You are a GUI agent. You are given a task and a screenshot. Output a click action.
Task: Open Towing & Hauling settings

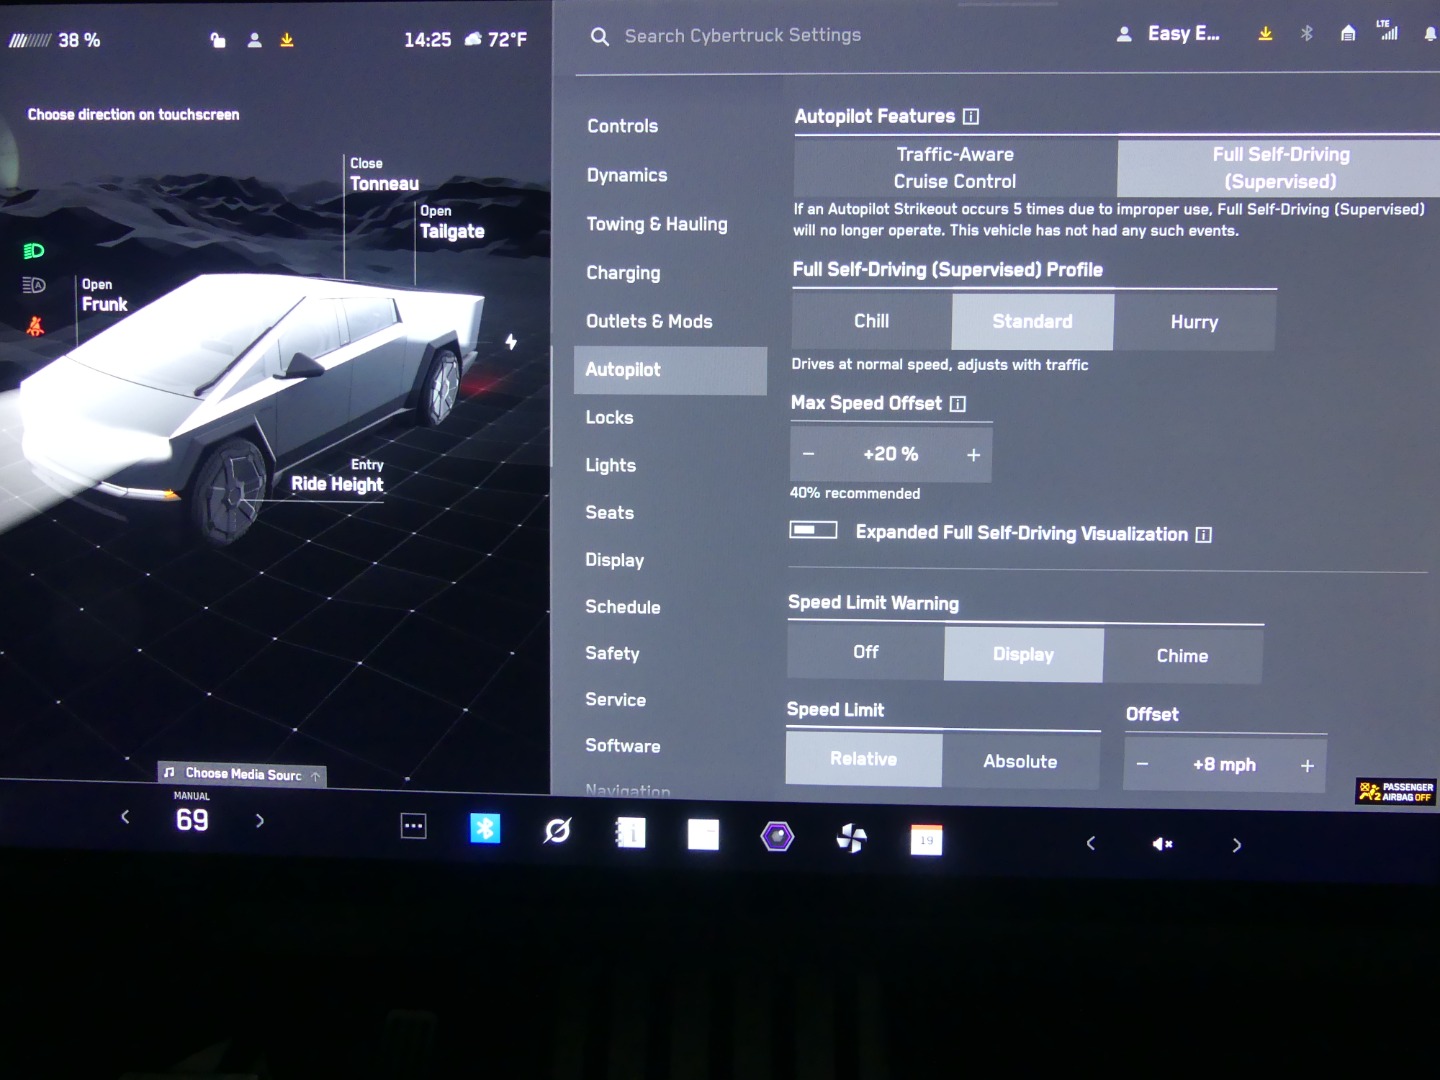point(657,224)
